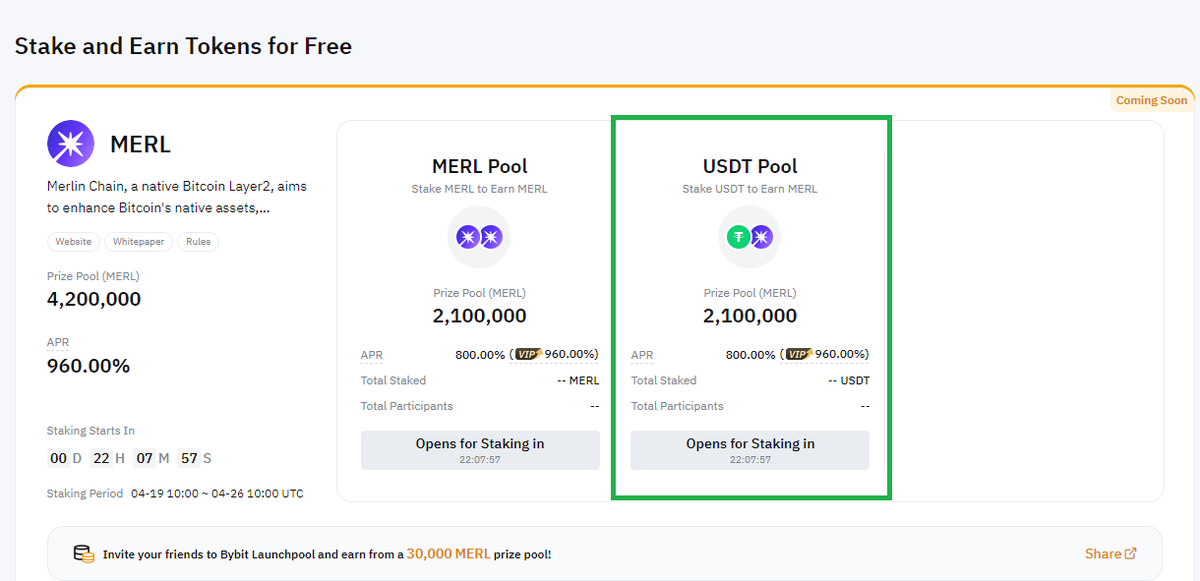Click Total Participants label in USDT Pool
This screenshot has height=581, width=1200.
pos(677,406)
